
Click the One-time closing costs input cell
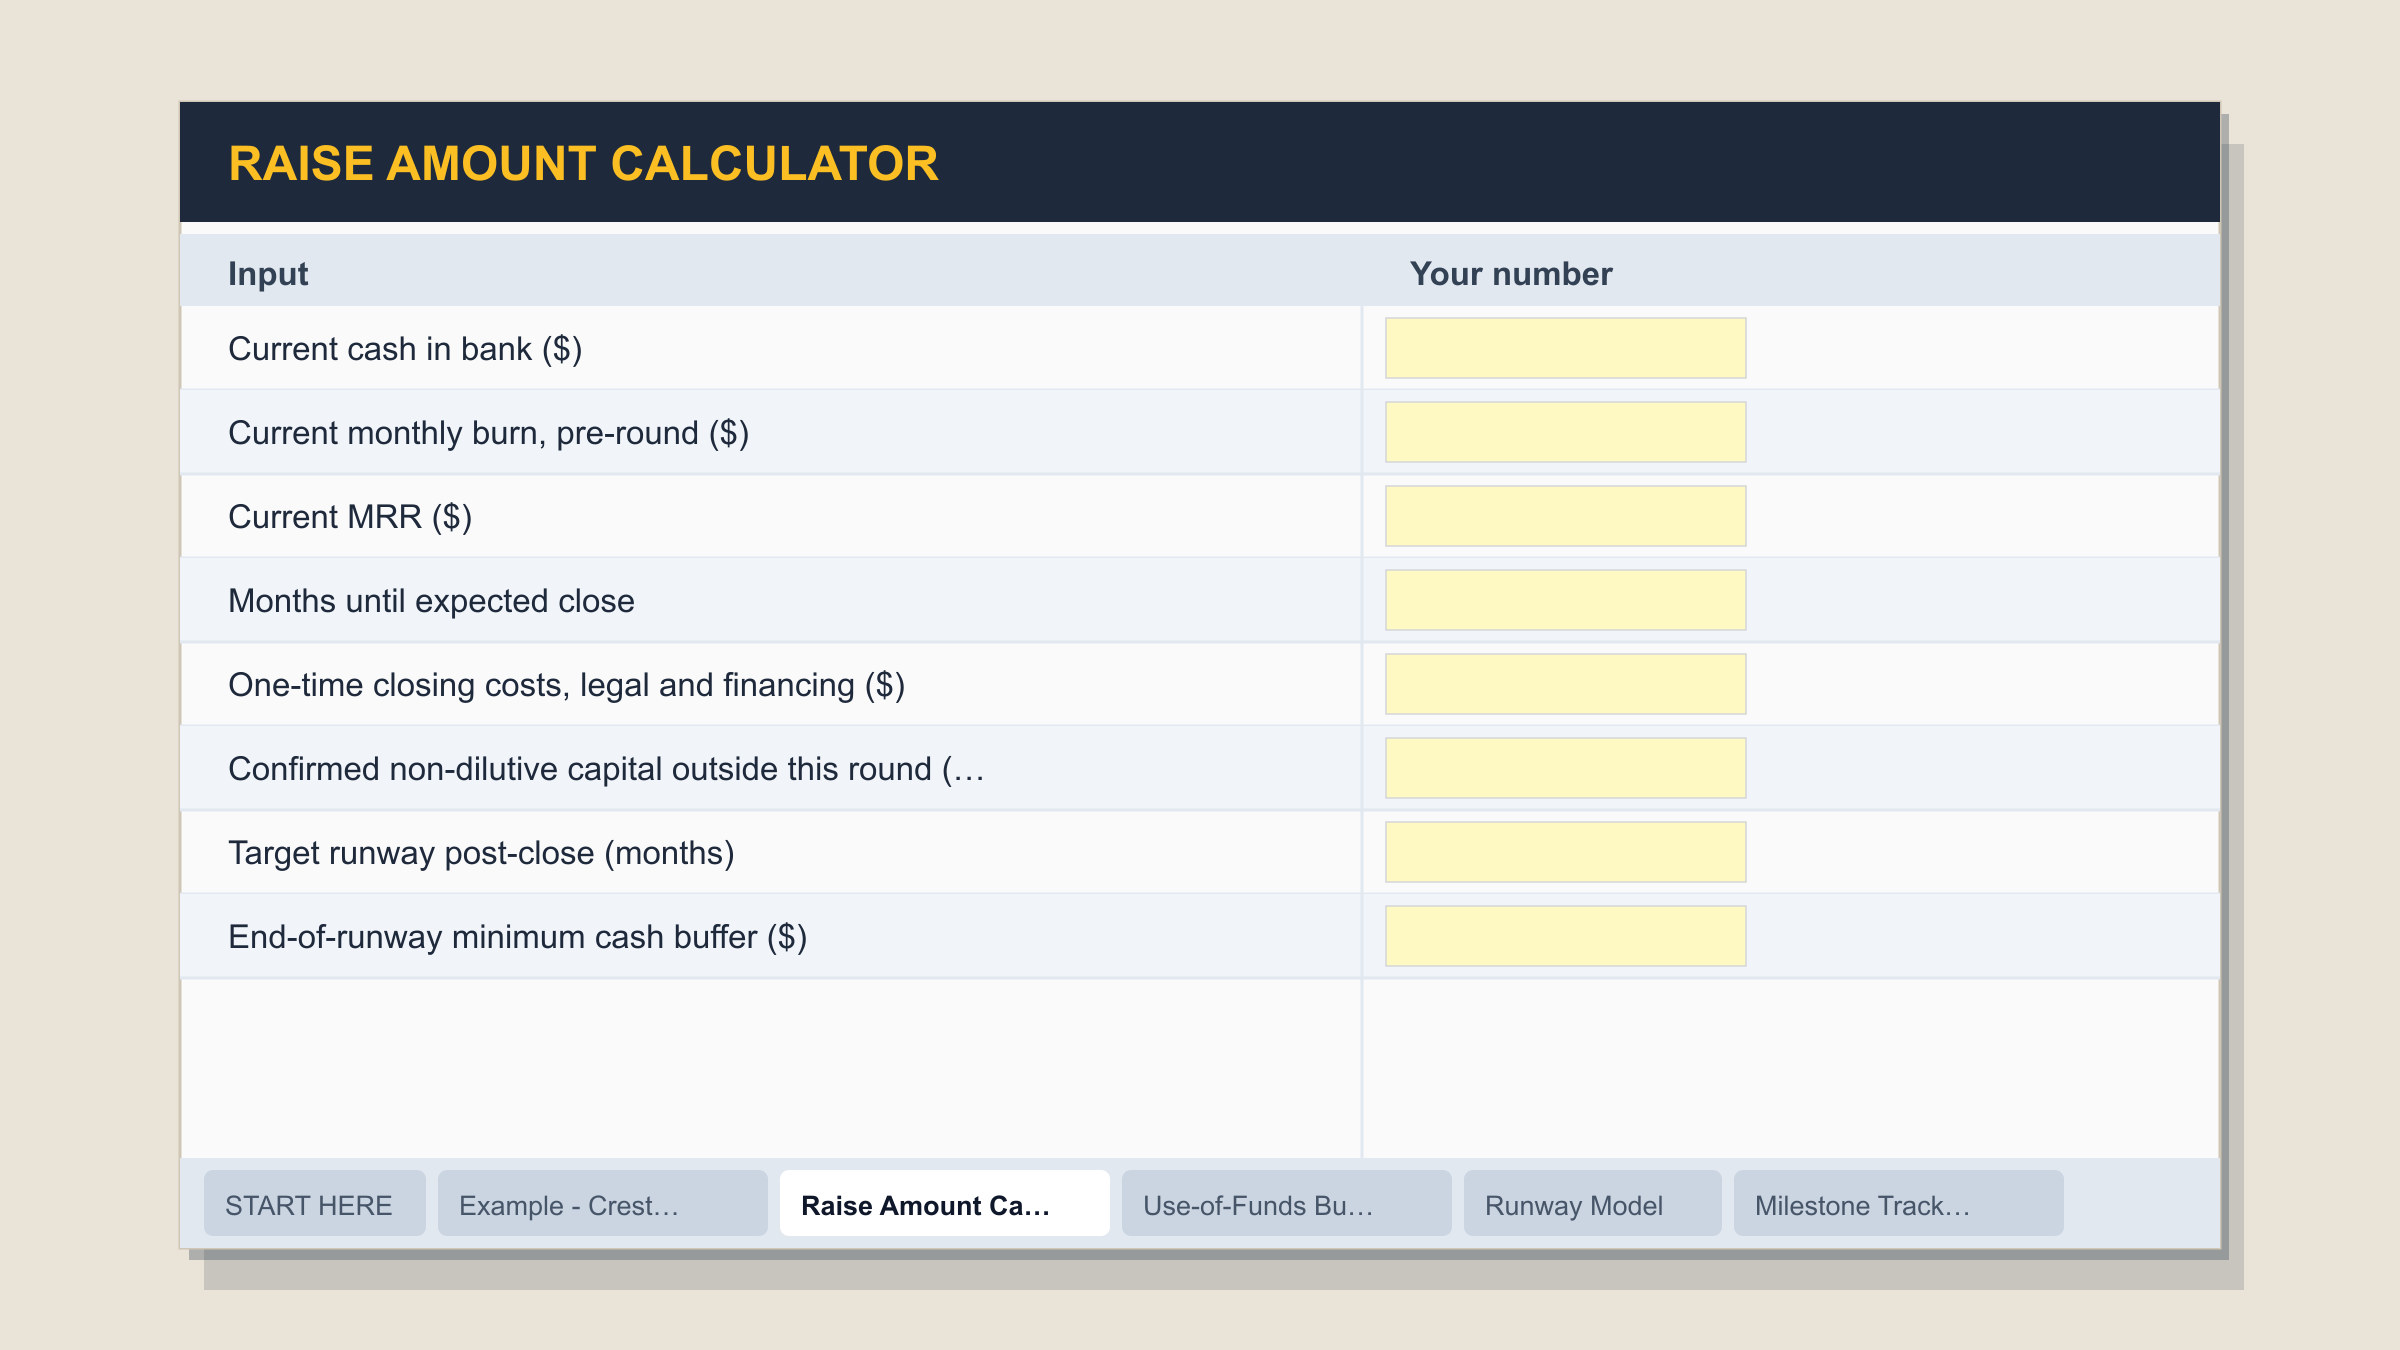(x=1565, y=684)
